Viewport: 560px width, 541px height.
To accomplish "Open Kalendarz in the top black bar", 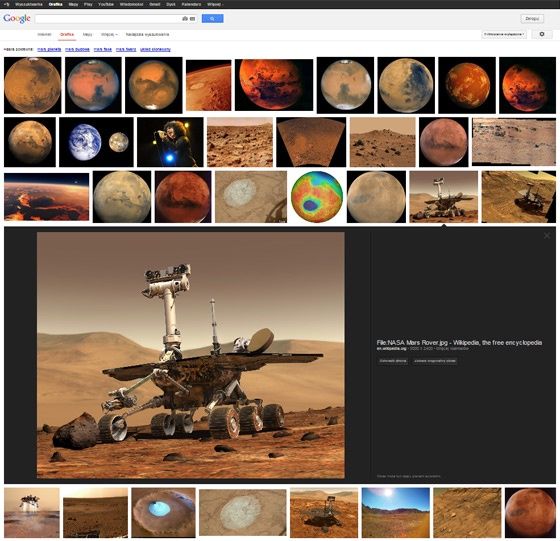I will click(x=191, y=4).
